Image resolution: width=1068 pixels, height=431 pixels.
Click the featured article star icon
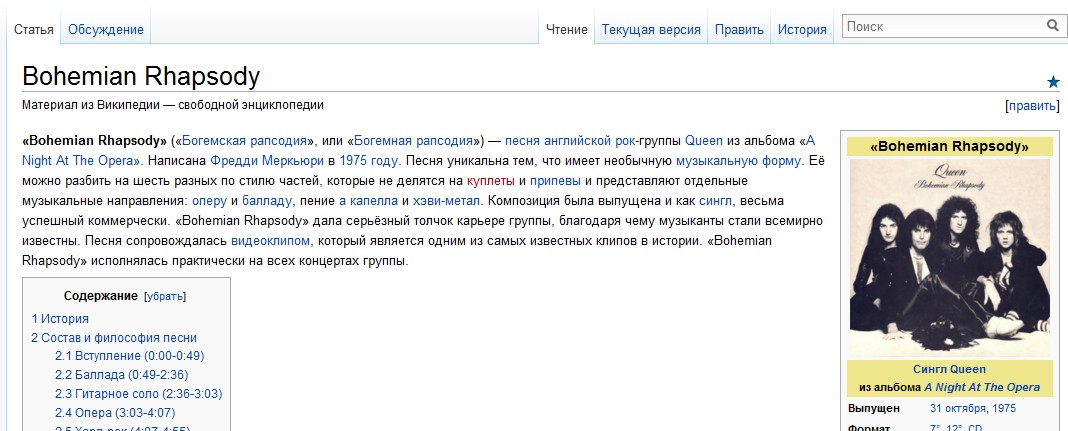pos(1053,82)
